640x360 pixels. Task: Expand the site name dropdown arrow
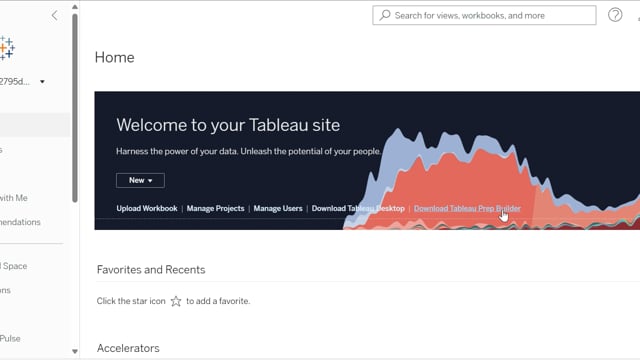click(42, 82)
